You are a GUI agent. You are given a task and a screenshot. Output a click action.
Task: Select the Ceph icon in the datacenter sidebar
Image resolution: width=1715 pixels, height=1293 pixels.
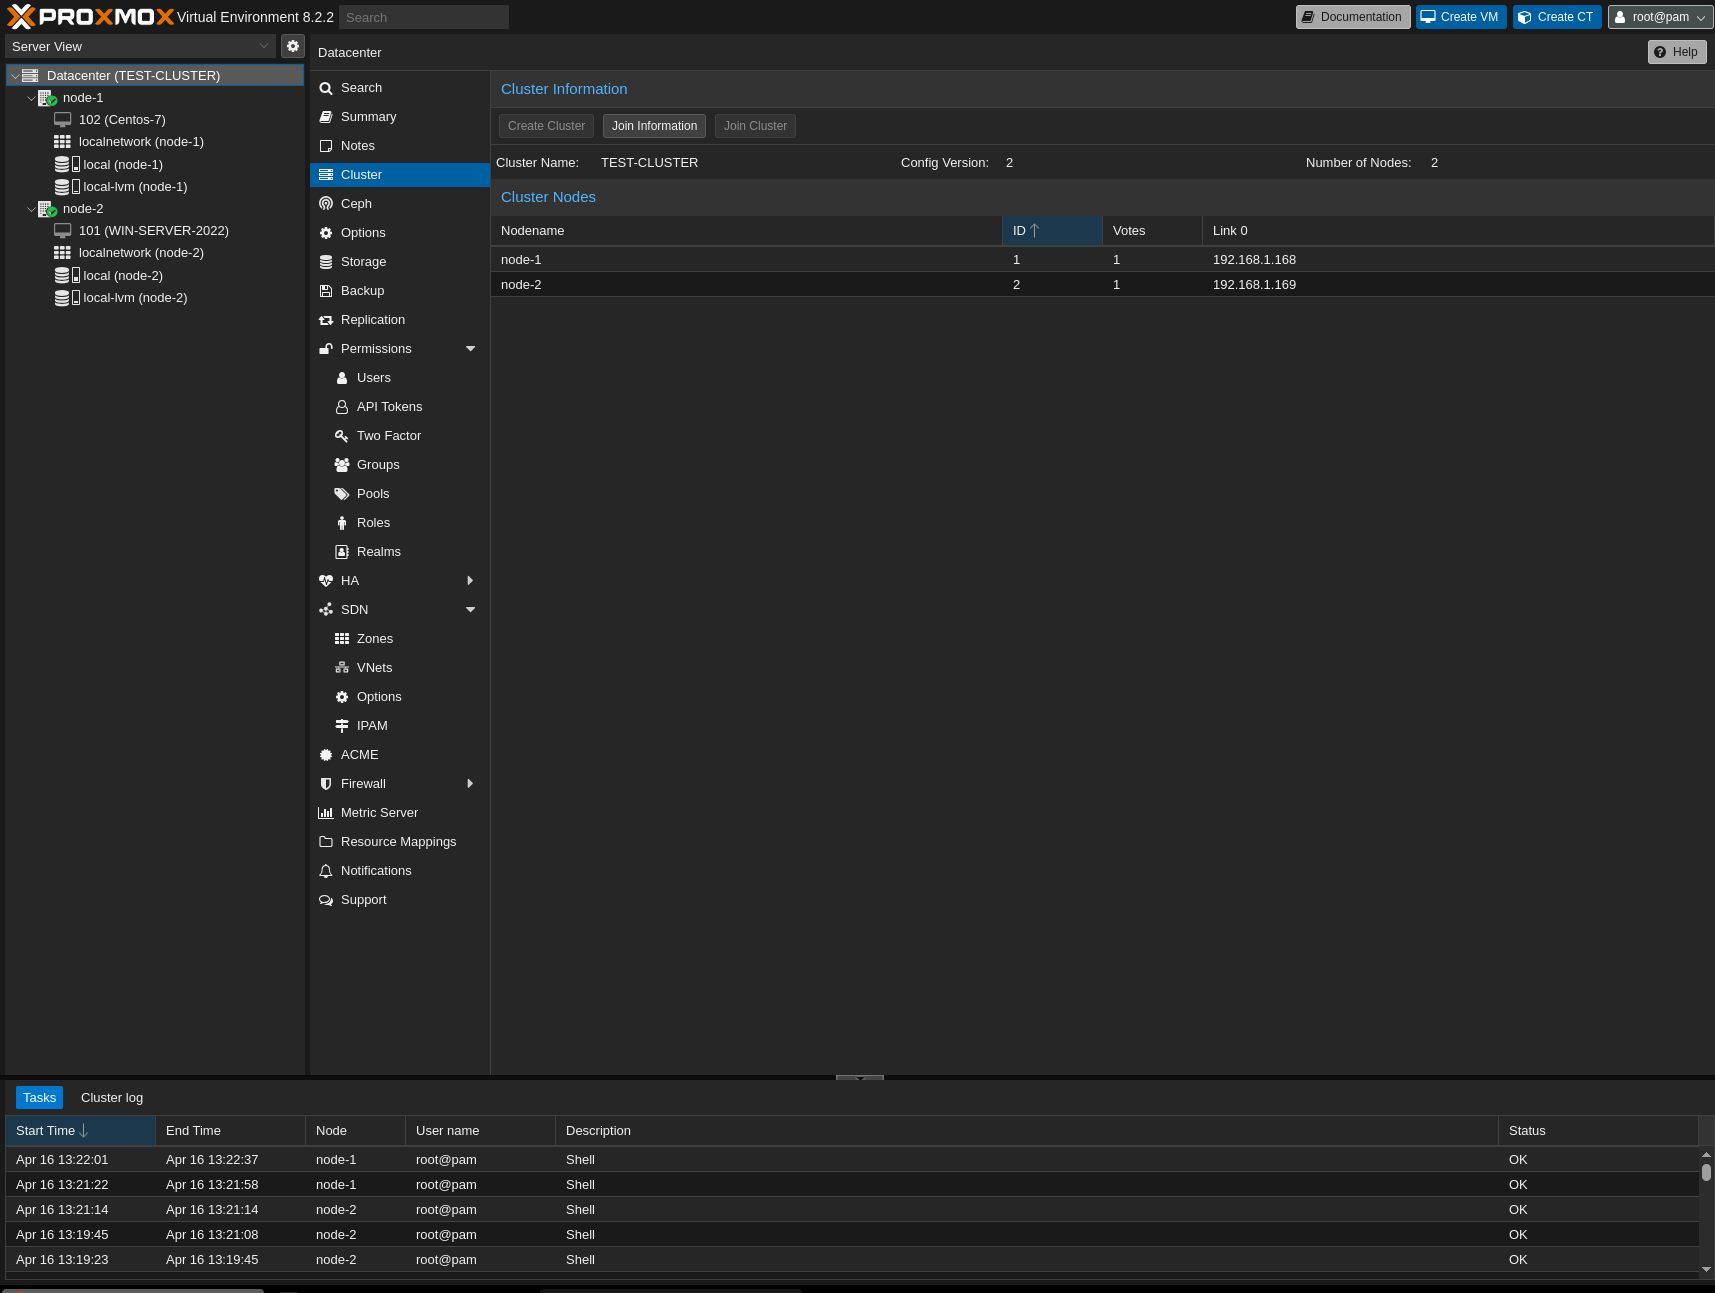(326, 203)
